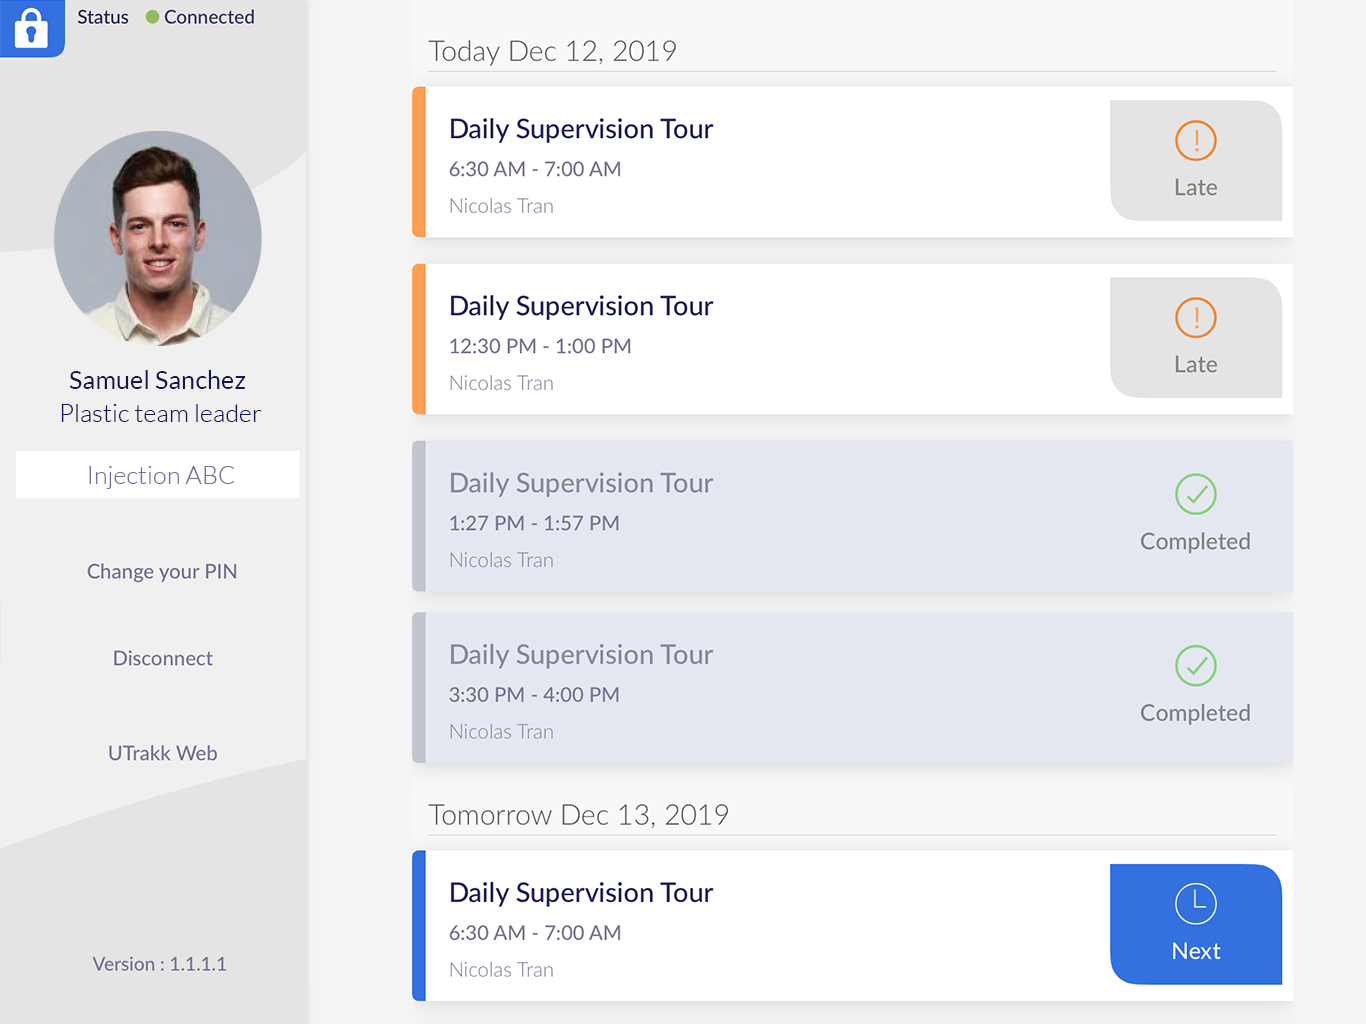Click the green checkmark for 1:27 PM tour
Viewport: 1366px width, 1024px height.
(x=1195, y=494)
